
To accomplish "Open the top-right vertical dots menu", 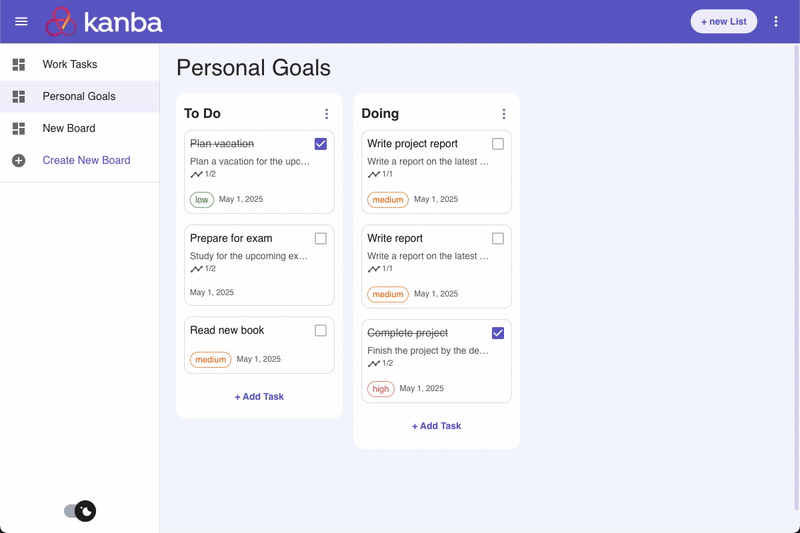I will click(x=776, y=21).
